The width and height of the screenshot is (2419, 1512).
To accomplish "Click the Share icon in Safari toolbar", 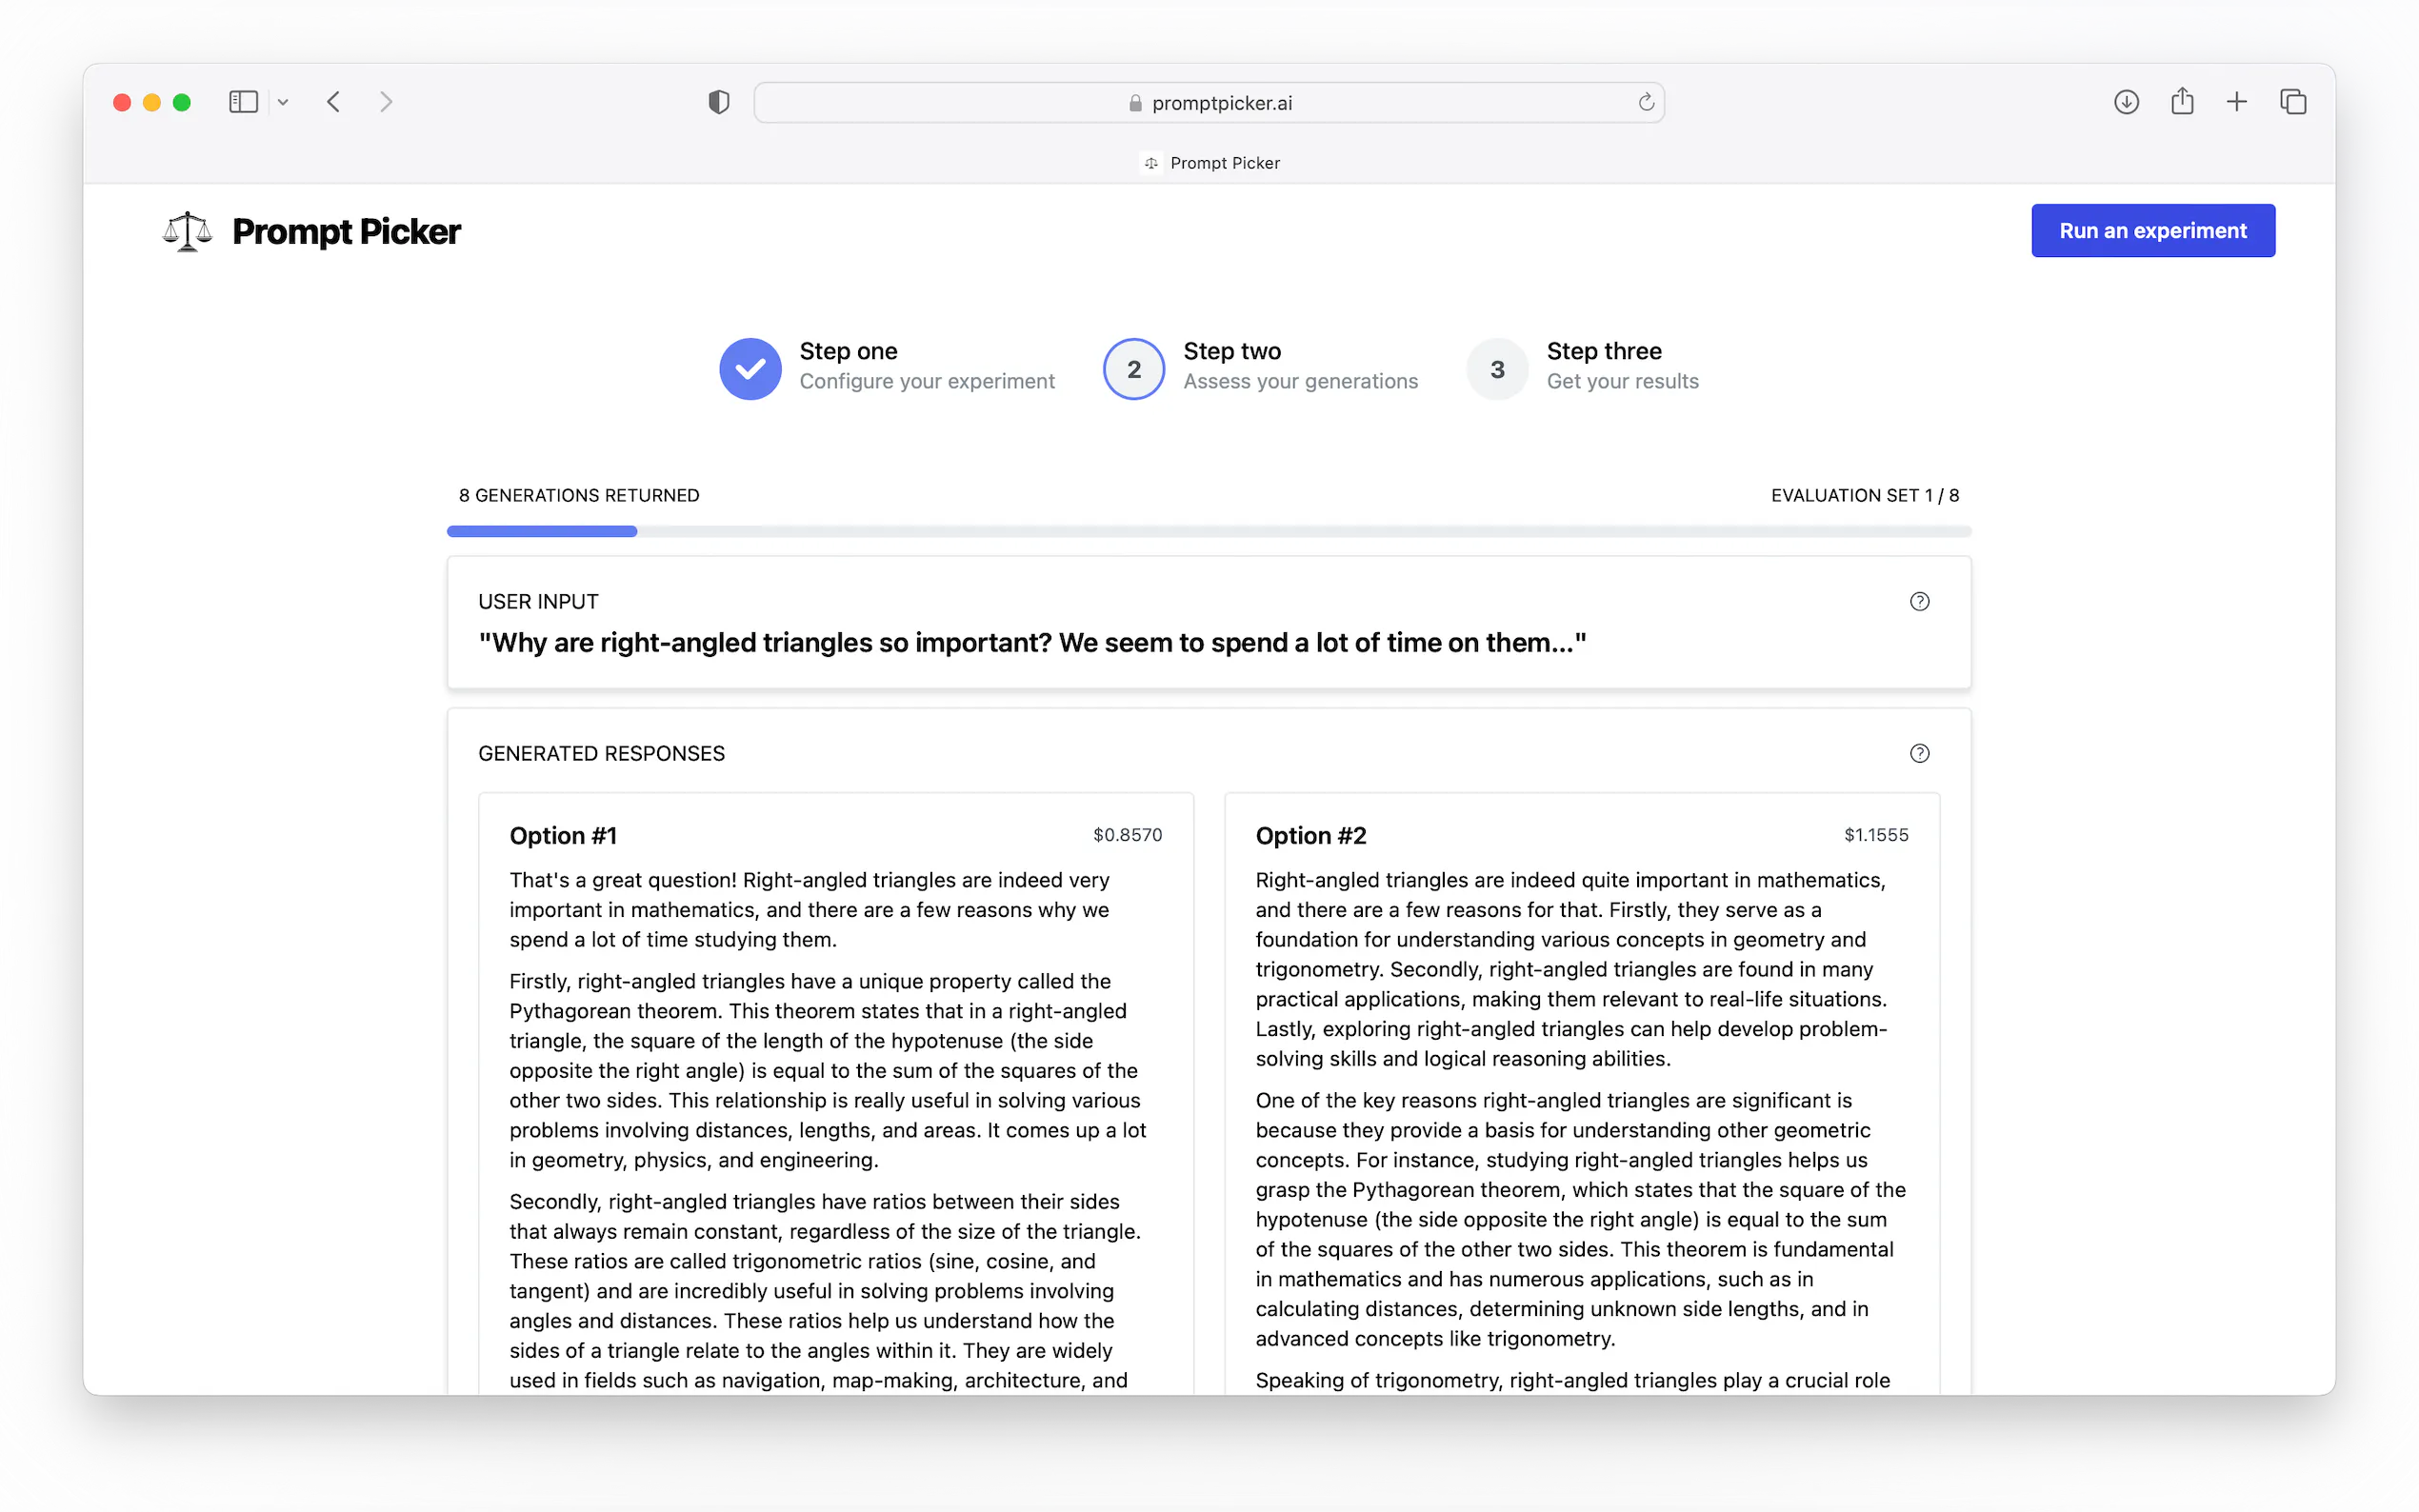I will coord(2182,102).
